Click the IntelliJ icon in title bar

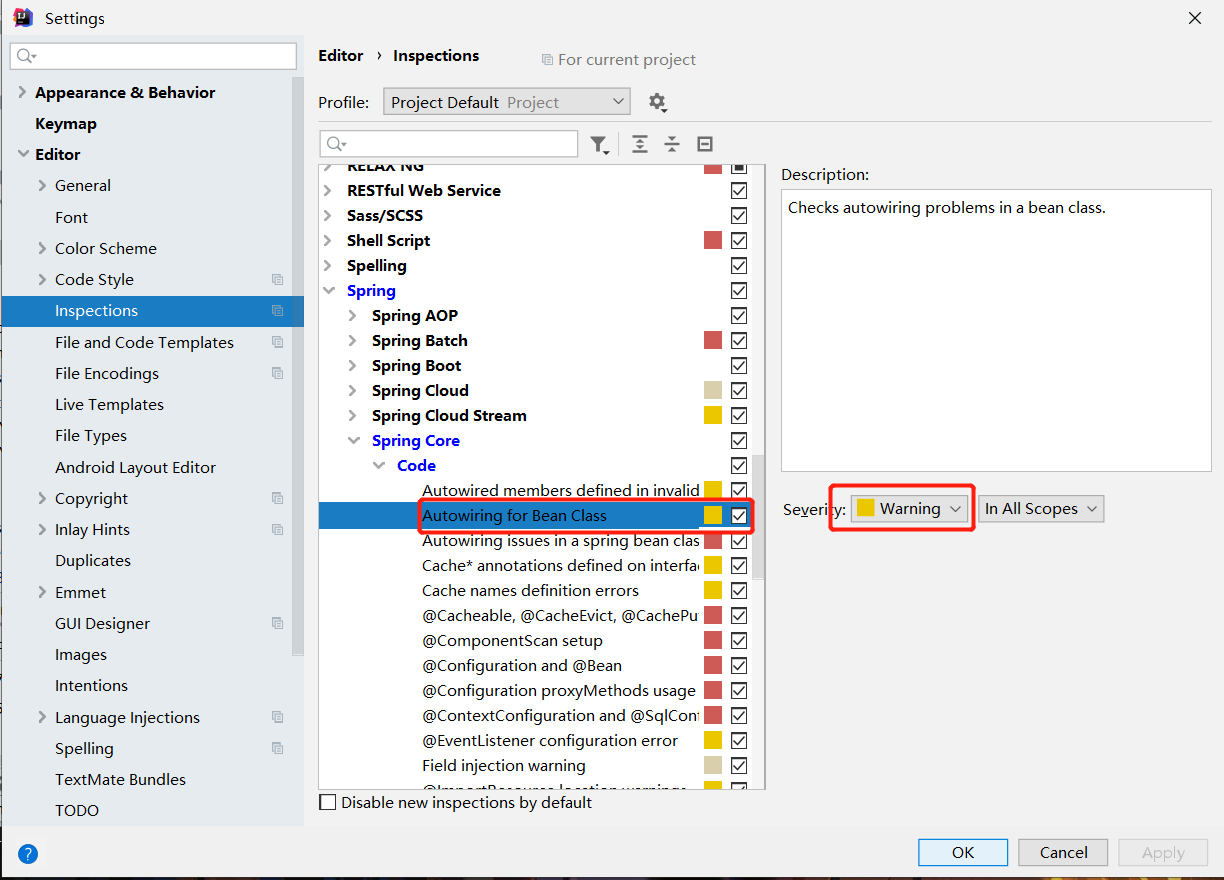click(23, 18)
